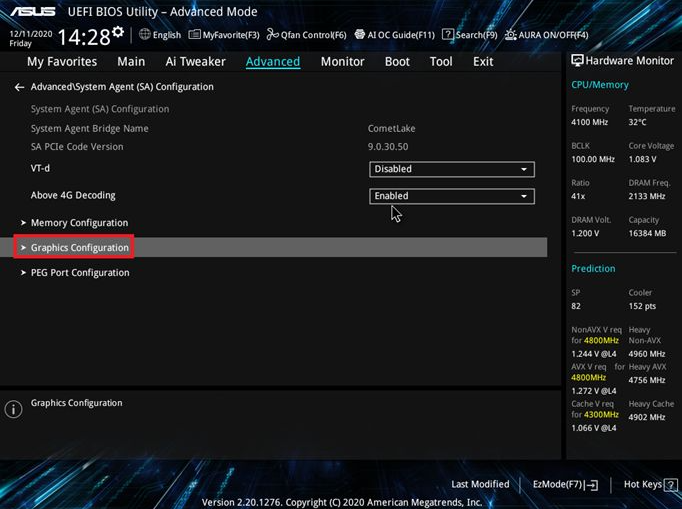682x509 pixels.
Task: Expand the Graphics Configuration submenu
Action: click(80, 248)
